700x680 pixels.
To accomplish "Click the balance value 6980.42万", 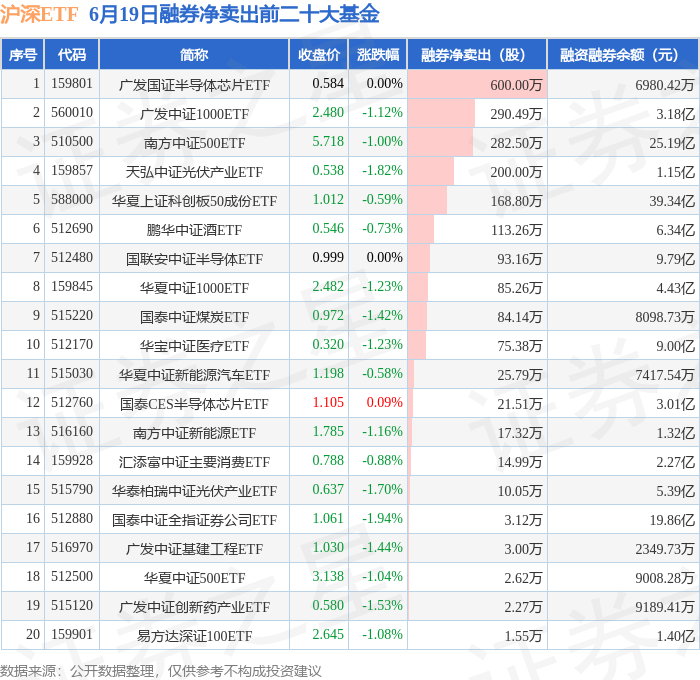I will (x=665, y=85).
